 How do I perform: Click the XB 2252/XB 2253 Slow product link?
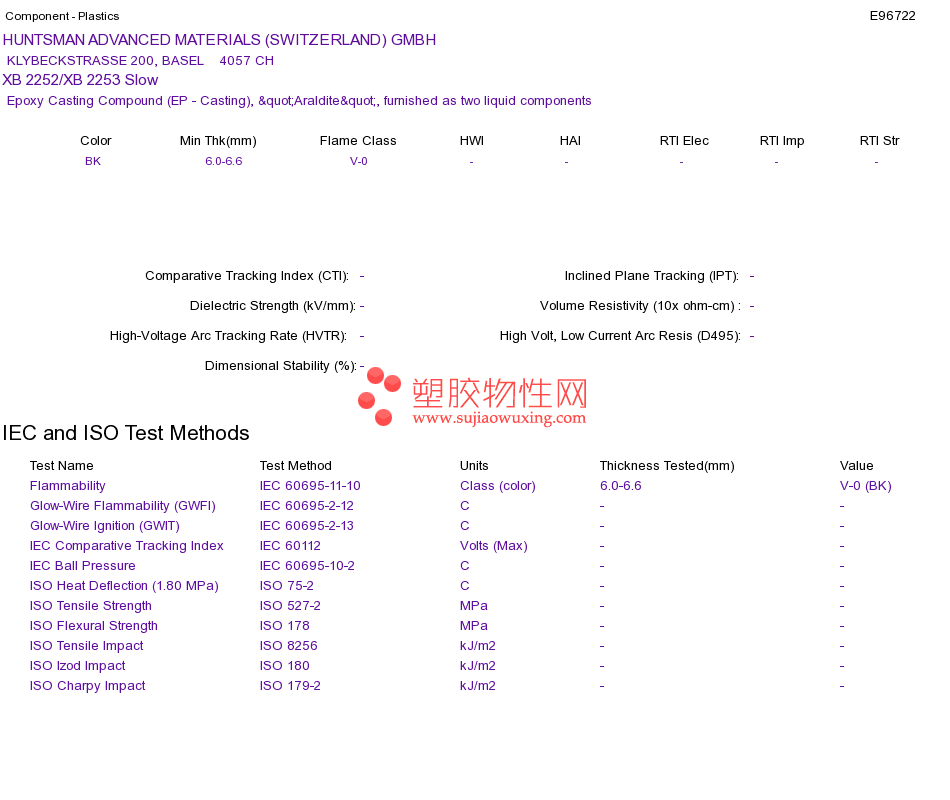(x=80, y=80)
